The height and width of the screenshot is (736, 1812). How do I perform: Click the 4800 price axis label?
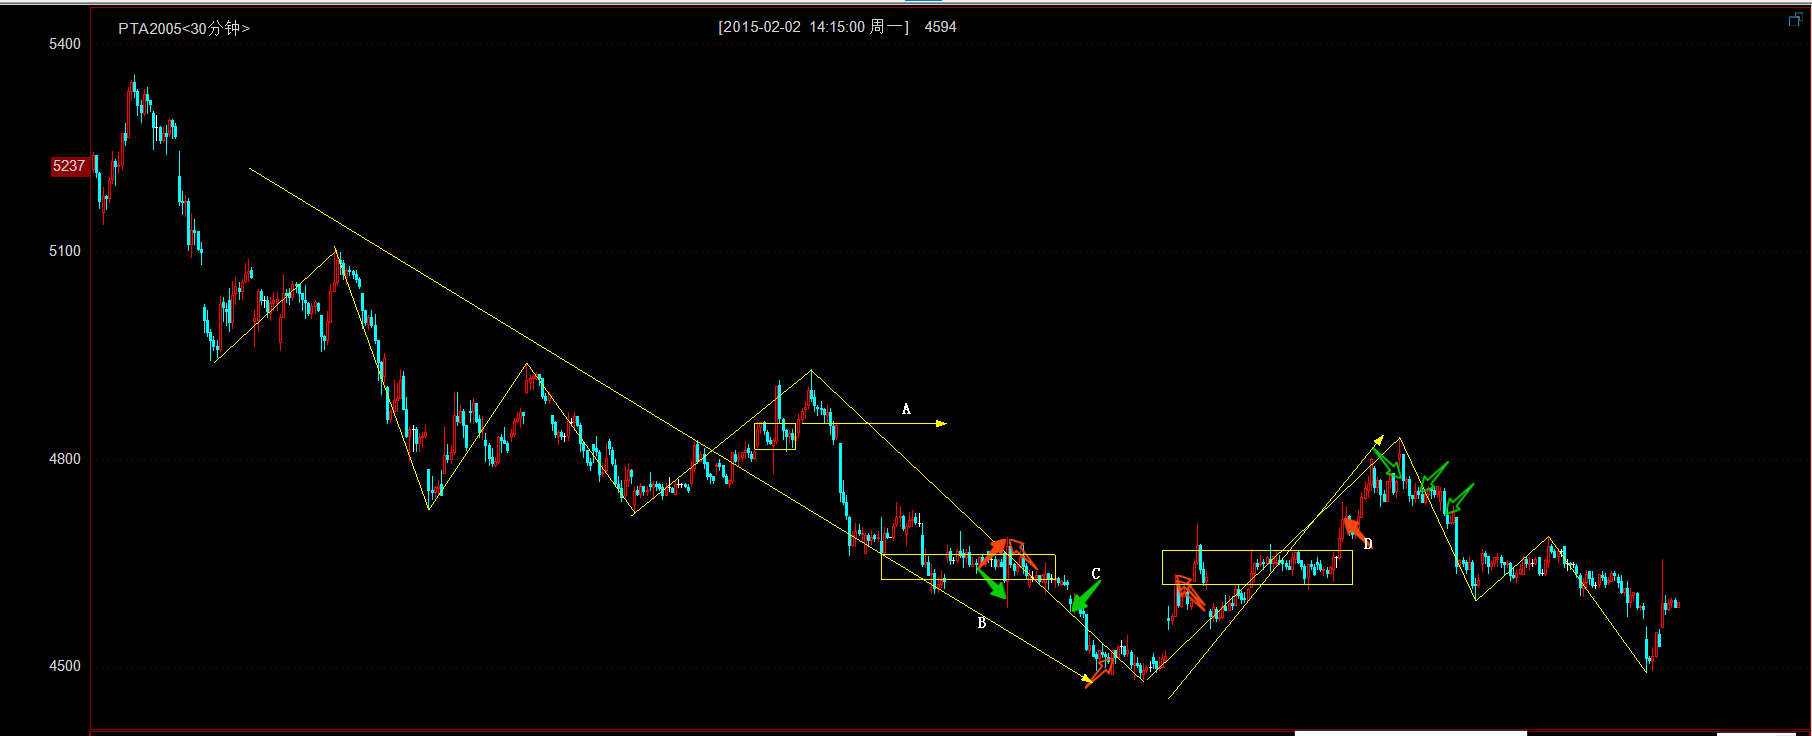tap(65, 459)
